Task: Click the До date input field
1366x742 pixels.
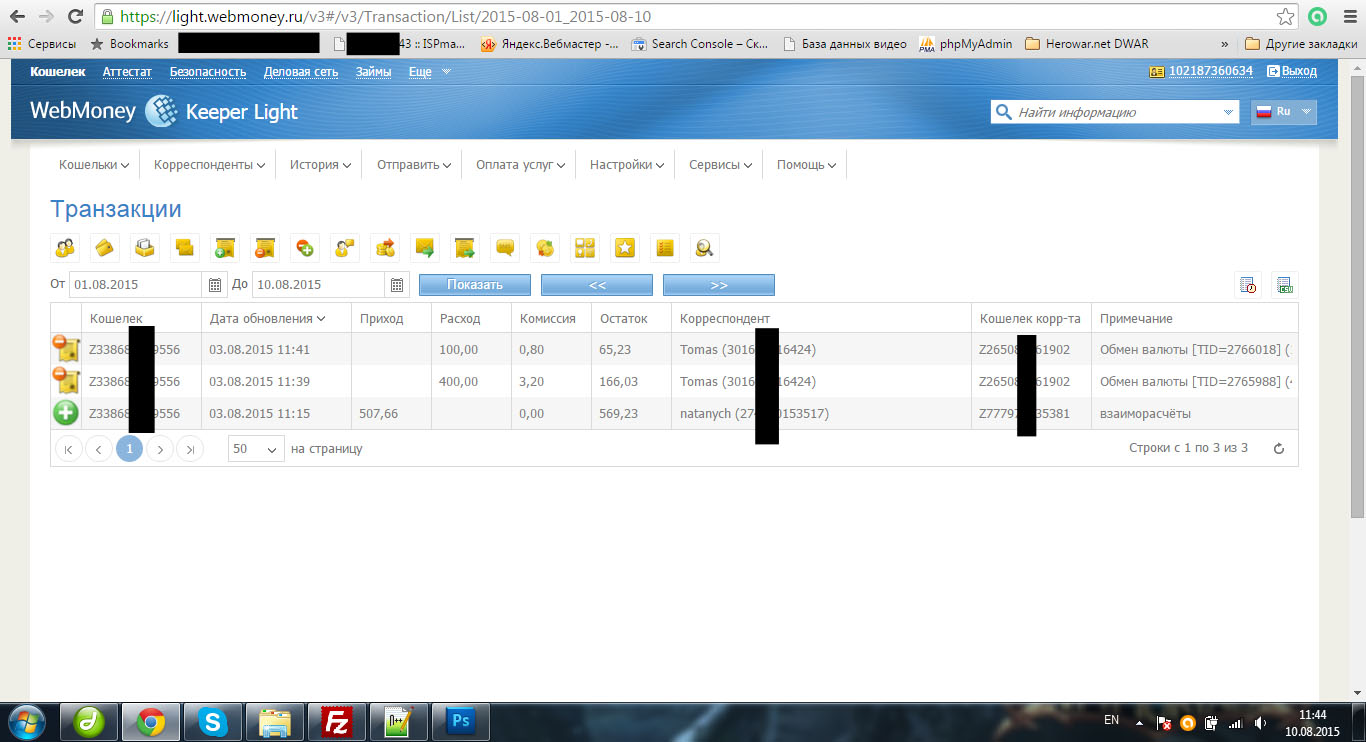Action: [319, 285]
